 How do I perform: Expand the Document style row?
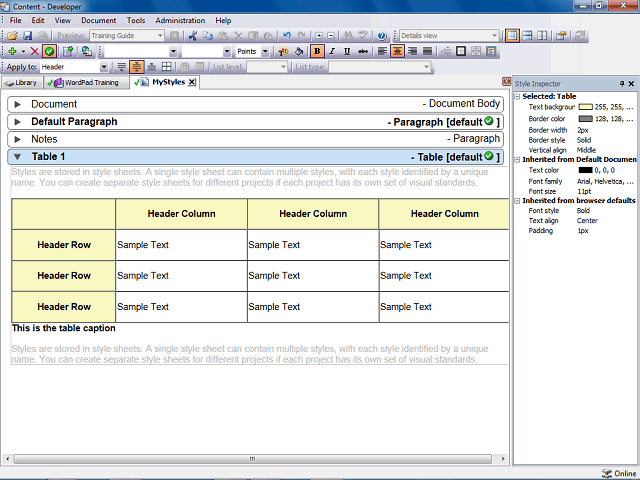[18, 104]
